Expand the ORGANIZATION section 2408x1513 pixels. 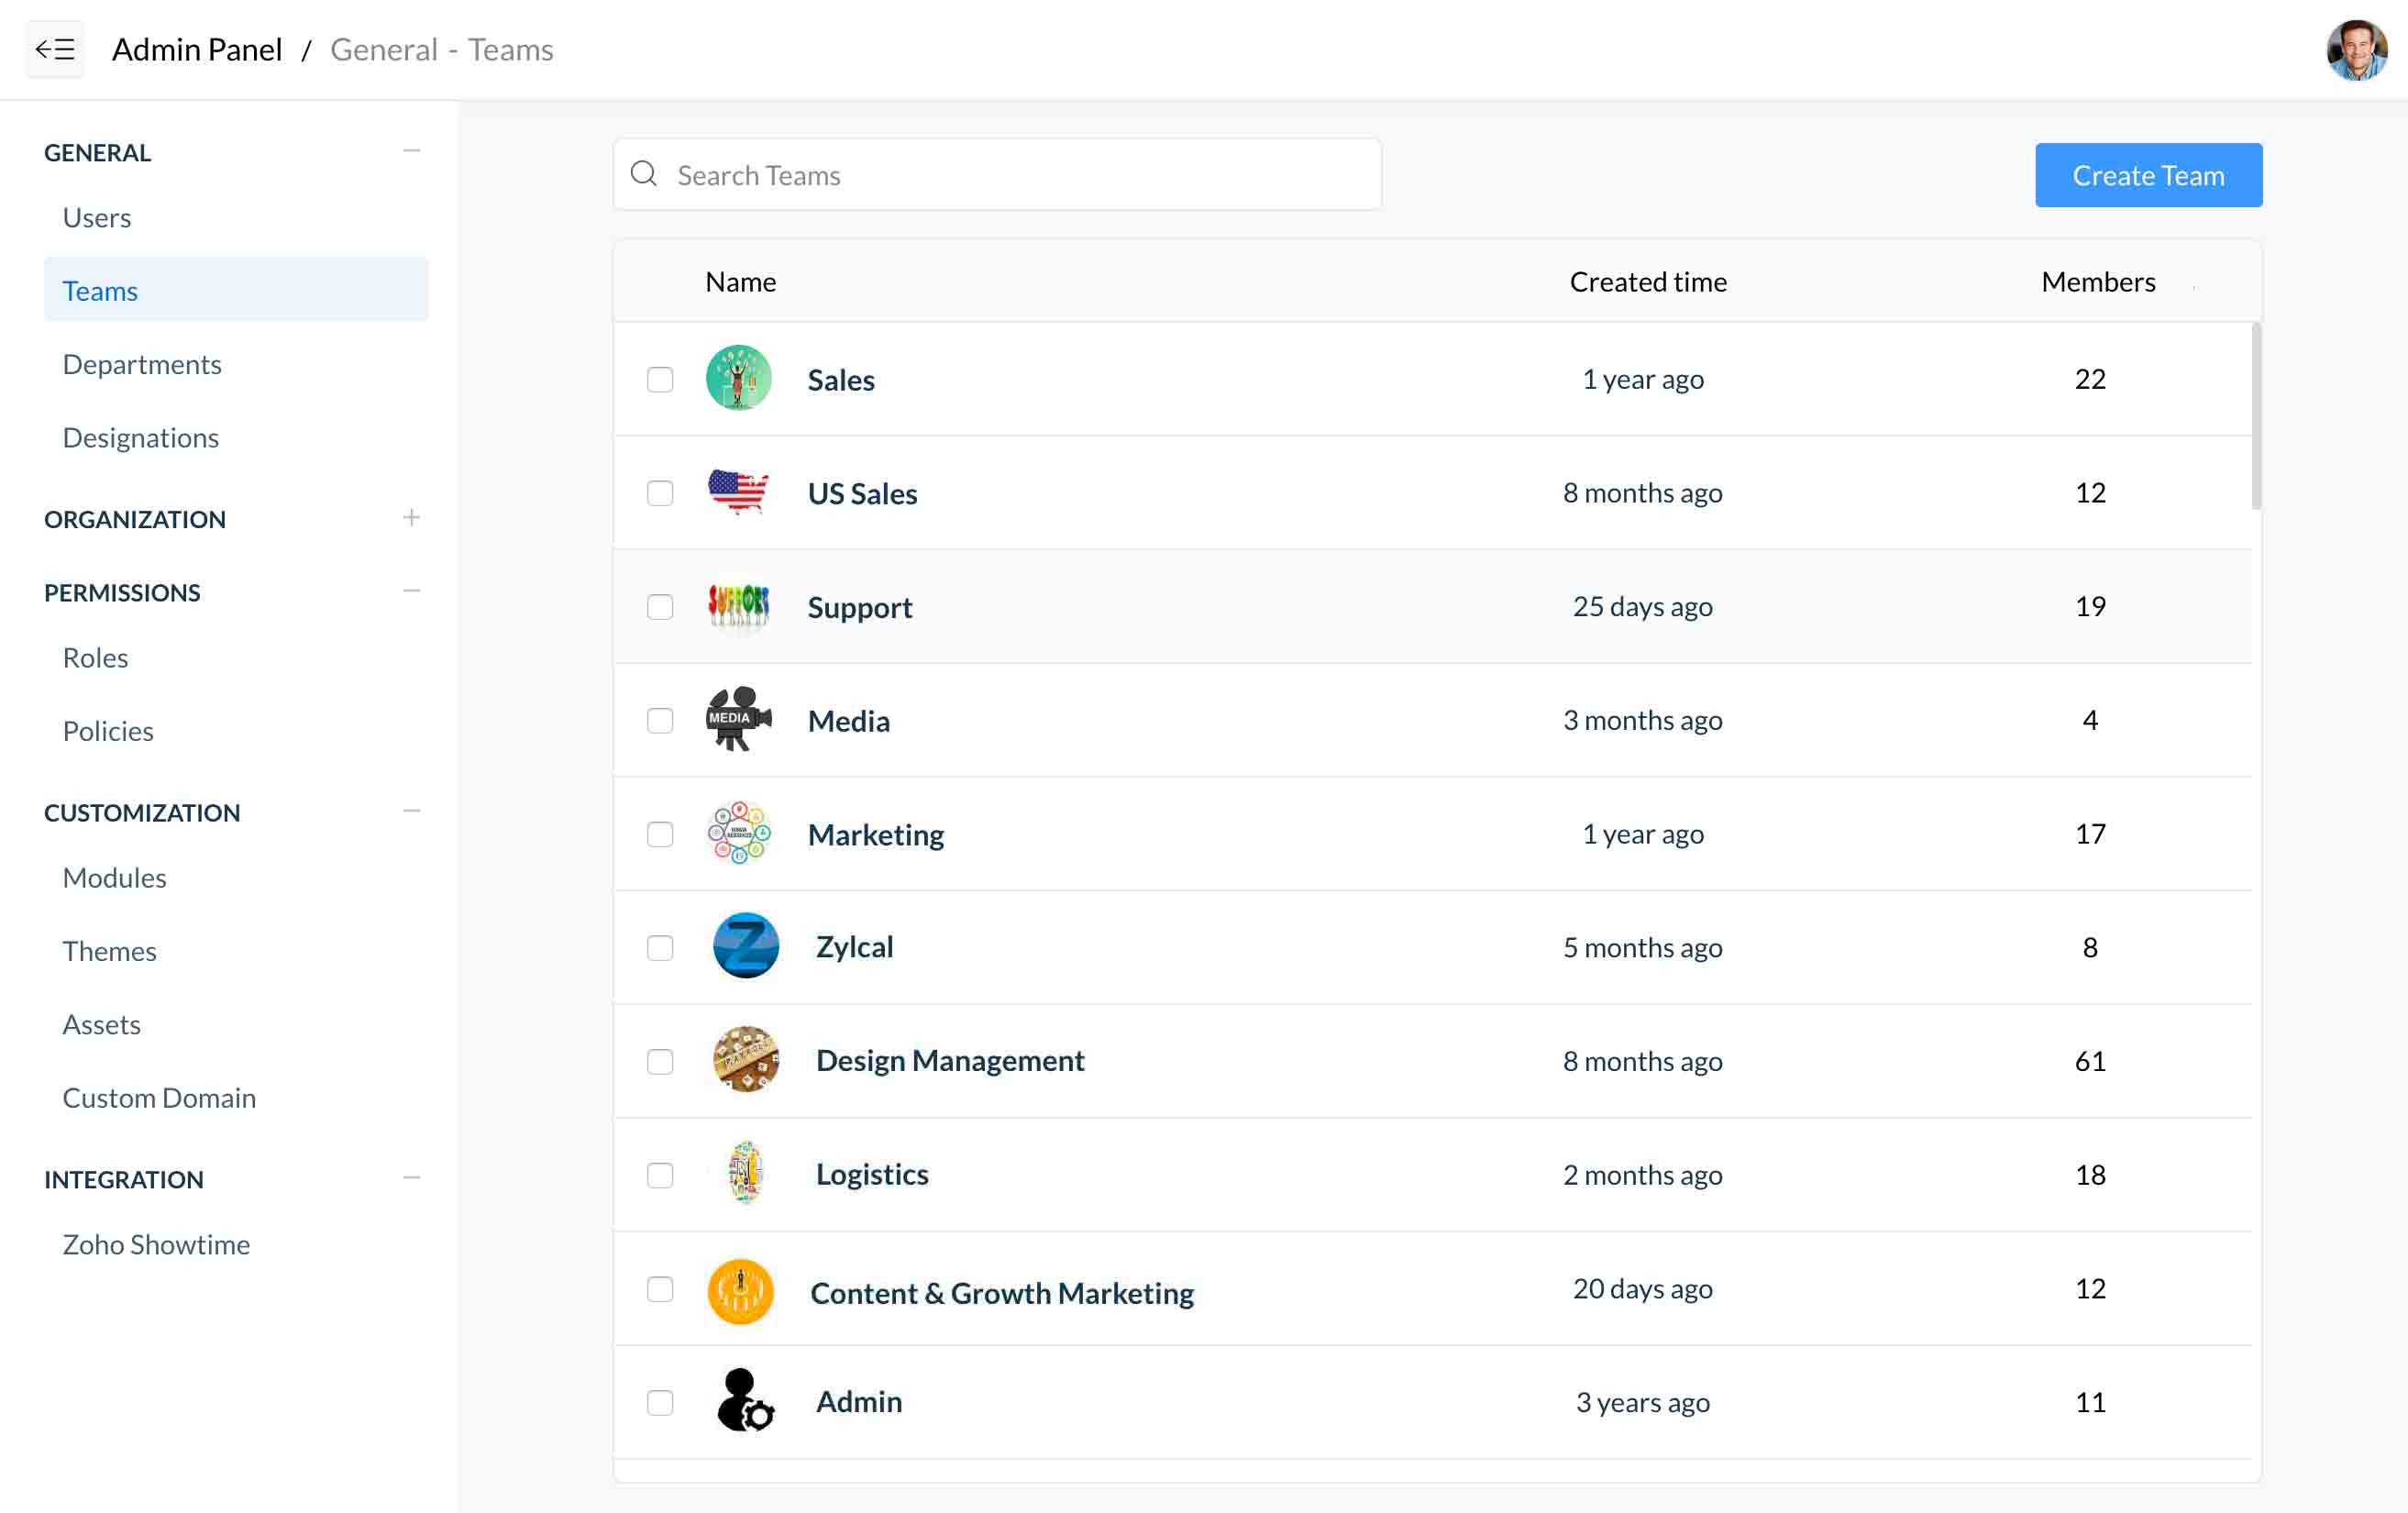click(411, 518)
